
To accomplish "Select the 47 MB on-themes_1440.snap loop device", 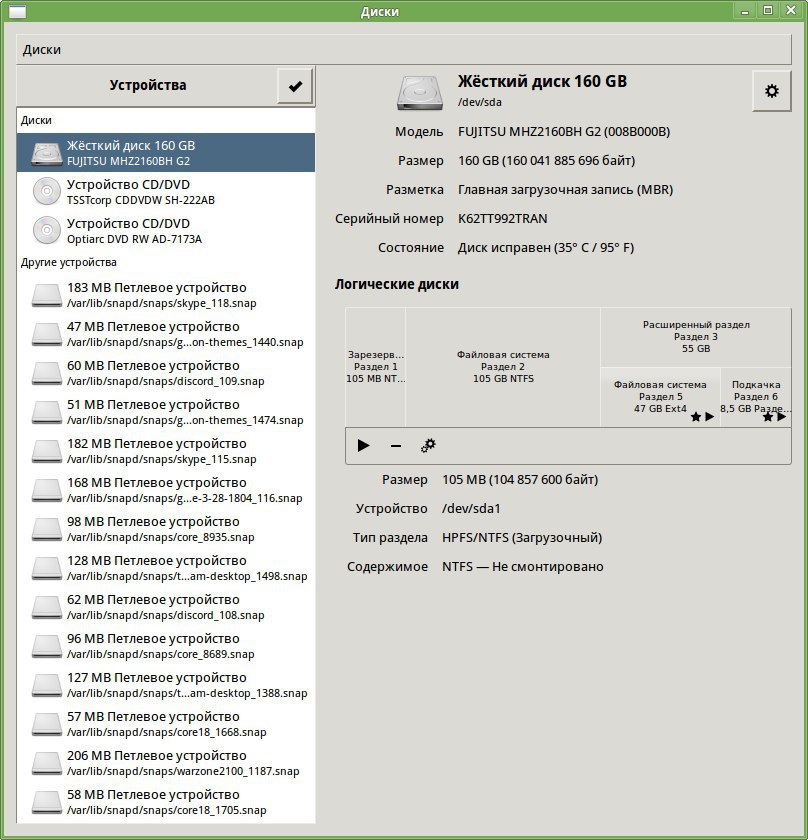I will coord(166,334).
